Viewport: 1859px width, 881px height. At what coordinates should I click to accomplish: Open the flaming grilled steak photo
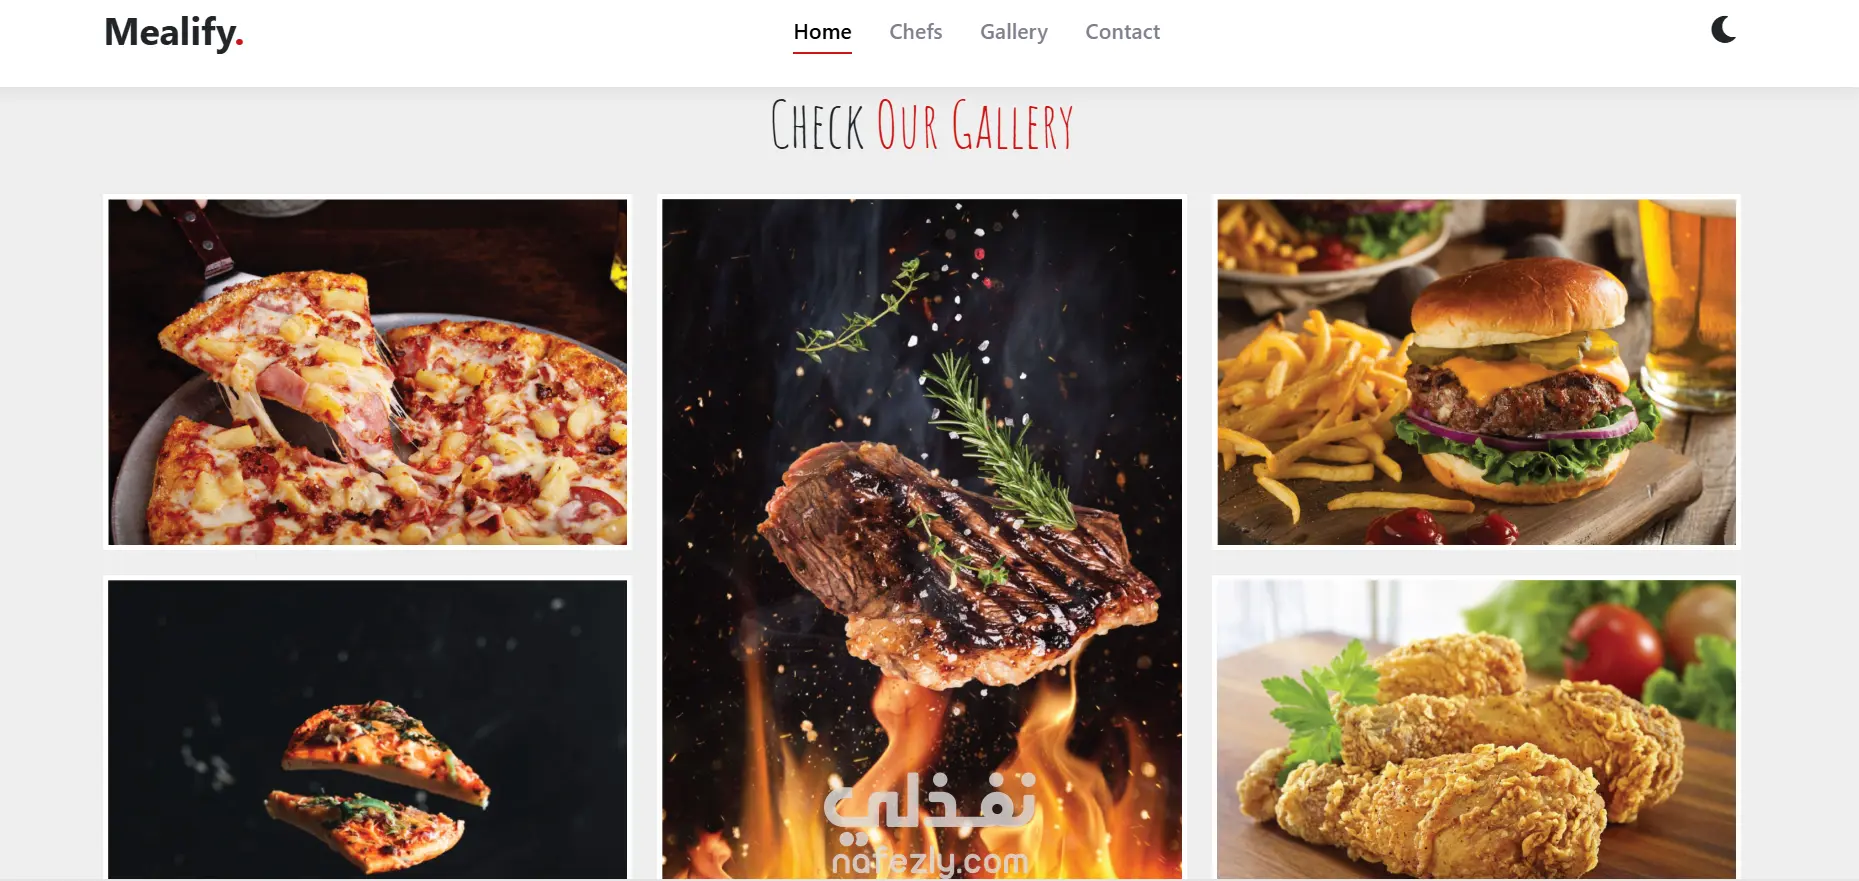922,539
